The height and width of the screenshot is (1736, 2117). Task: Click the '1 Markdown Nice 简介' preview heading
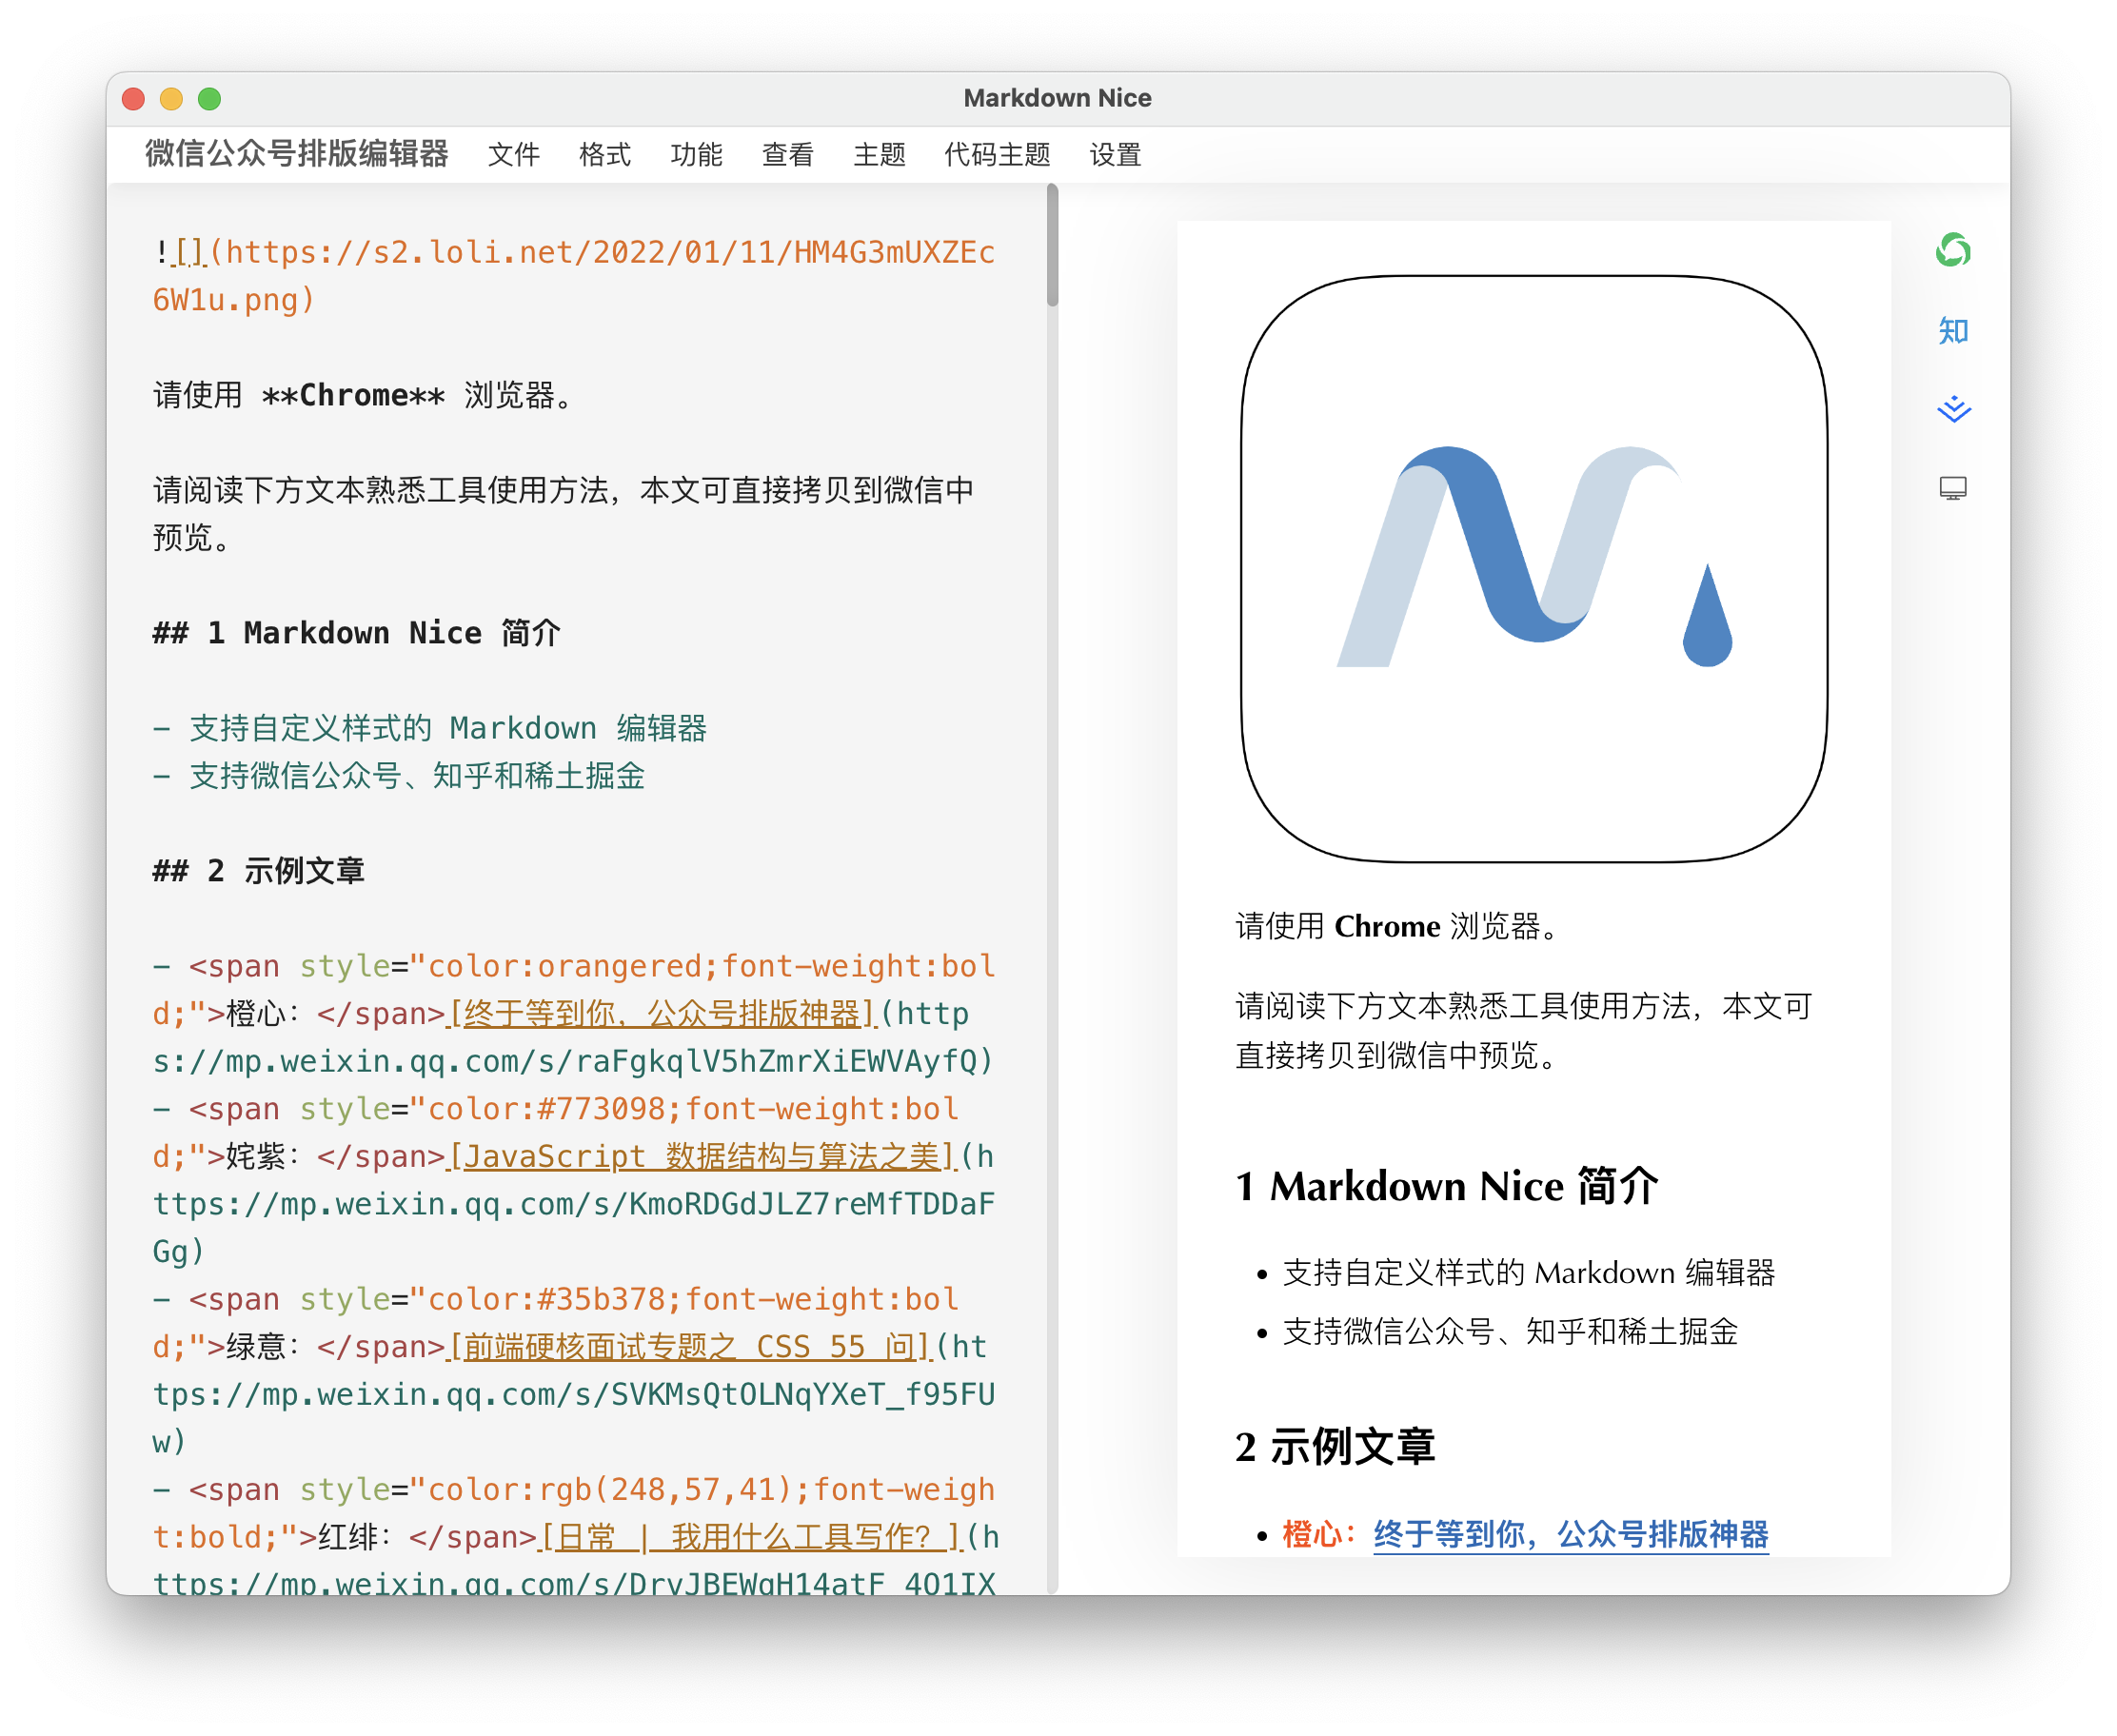tap(1446, 1186)
